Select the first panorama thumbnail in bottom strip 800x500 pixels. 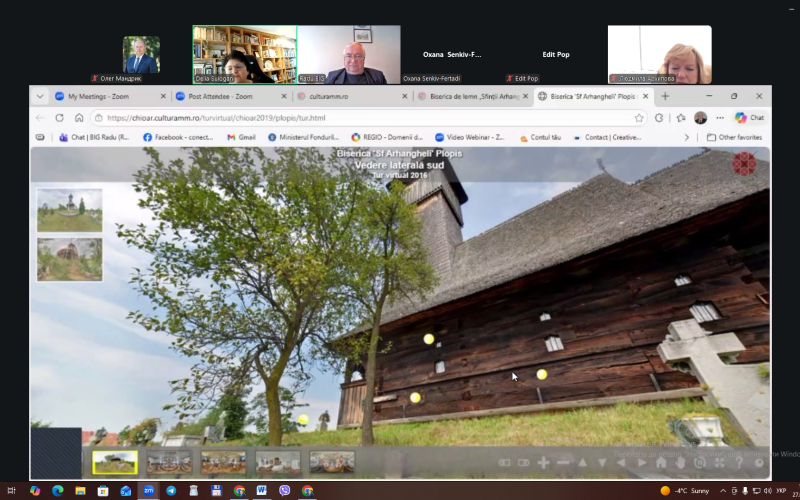click(x=115, y=462)
